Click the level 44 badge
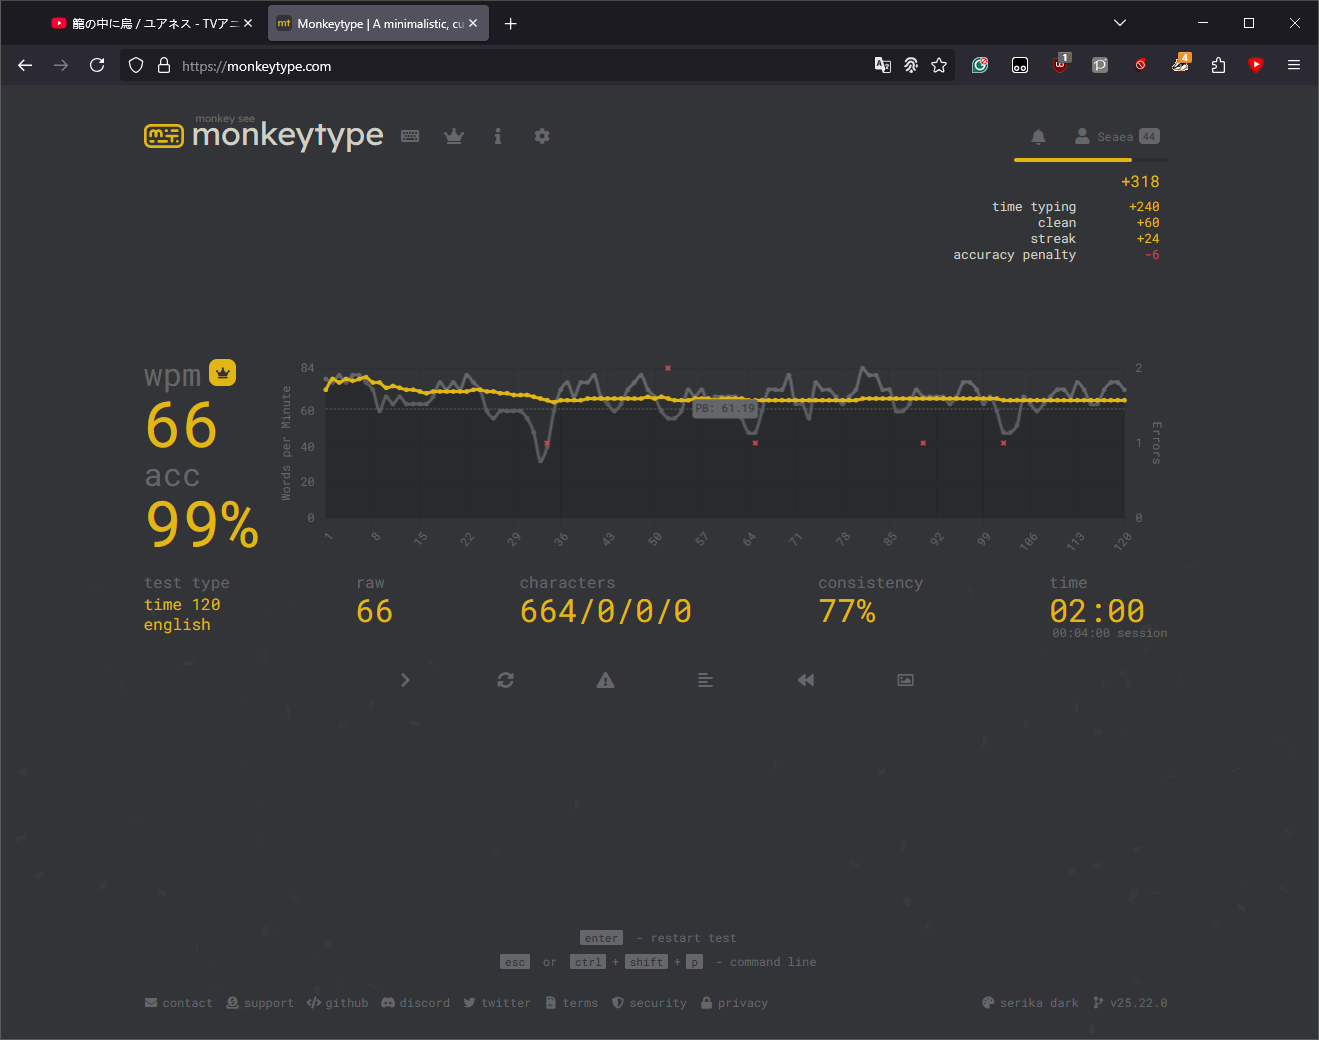 pyautogui.click(x=1149, y=137)
